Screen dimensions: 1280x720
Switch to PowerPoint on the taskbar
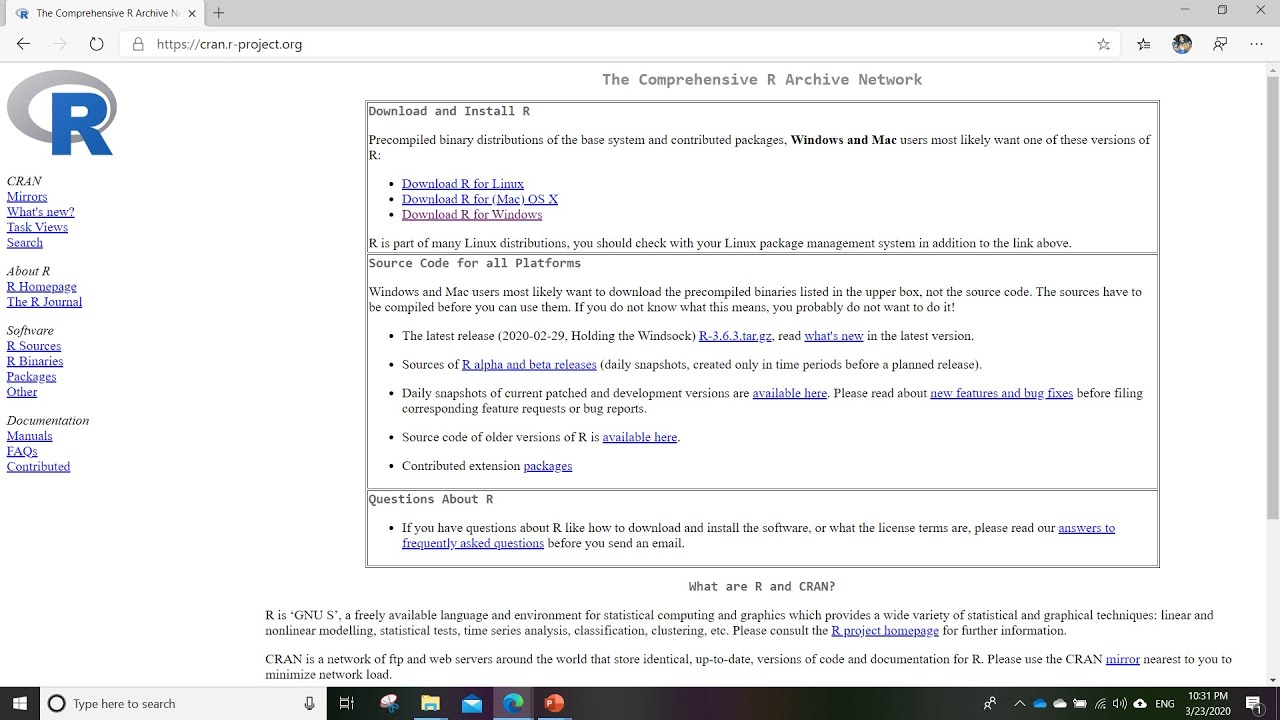tap(554, 704)
